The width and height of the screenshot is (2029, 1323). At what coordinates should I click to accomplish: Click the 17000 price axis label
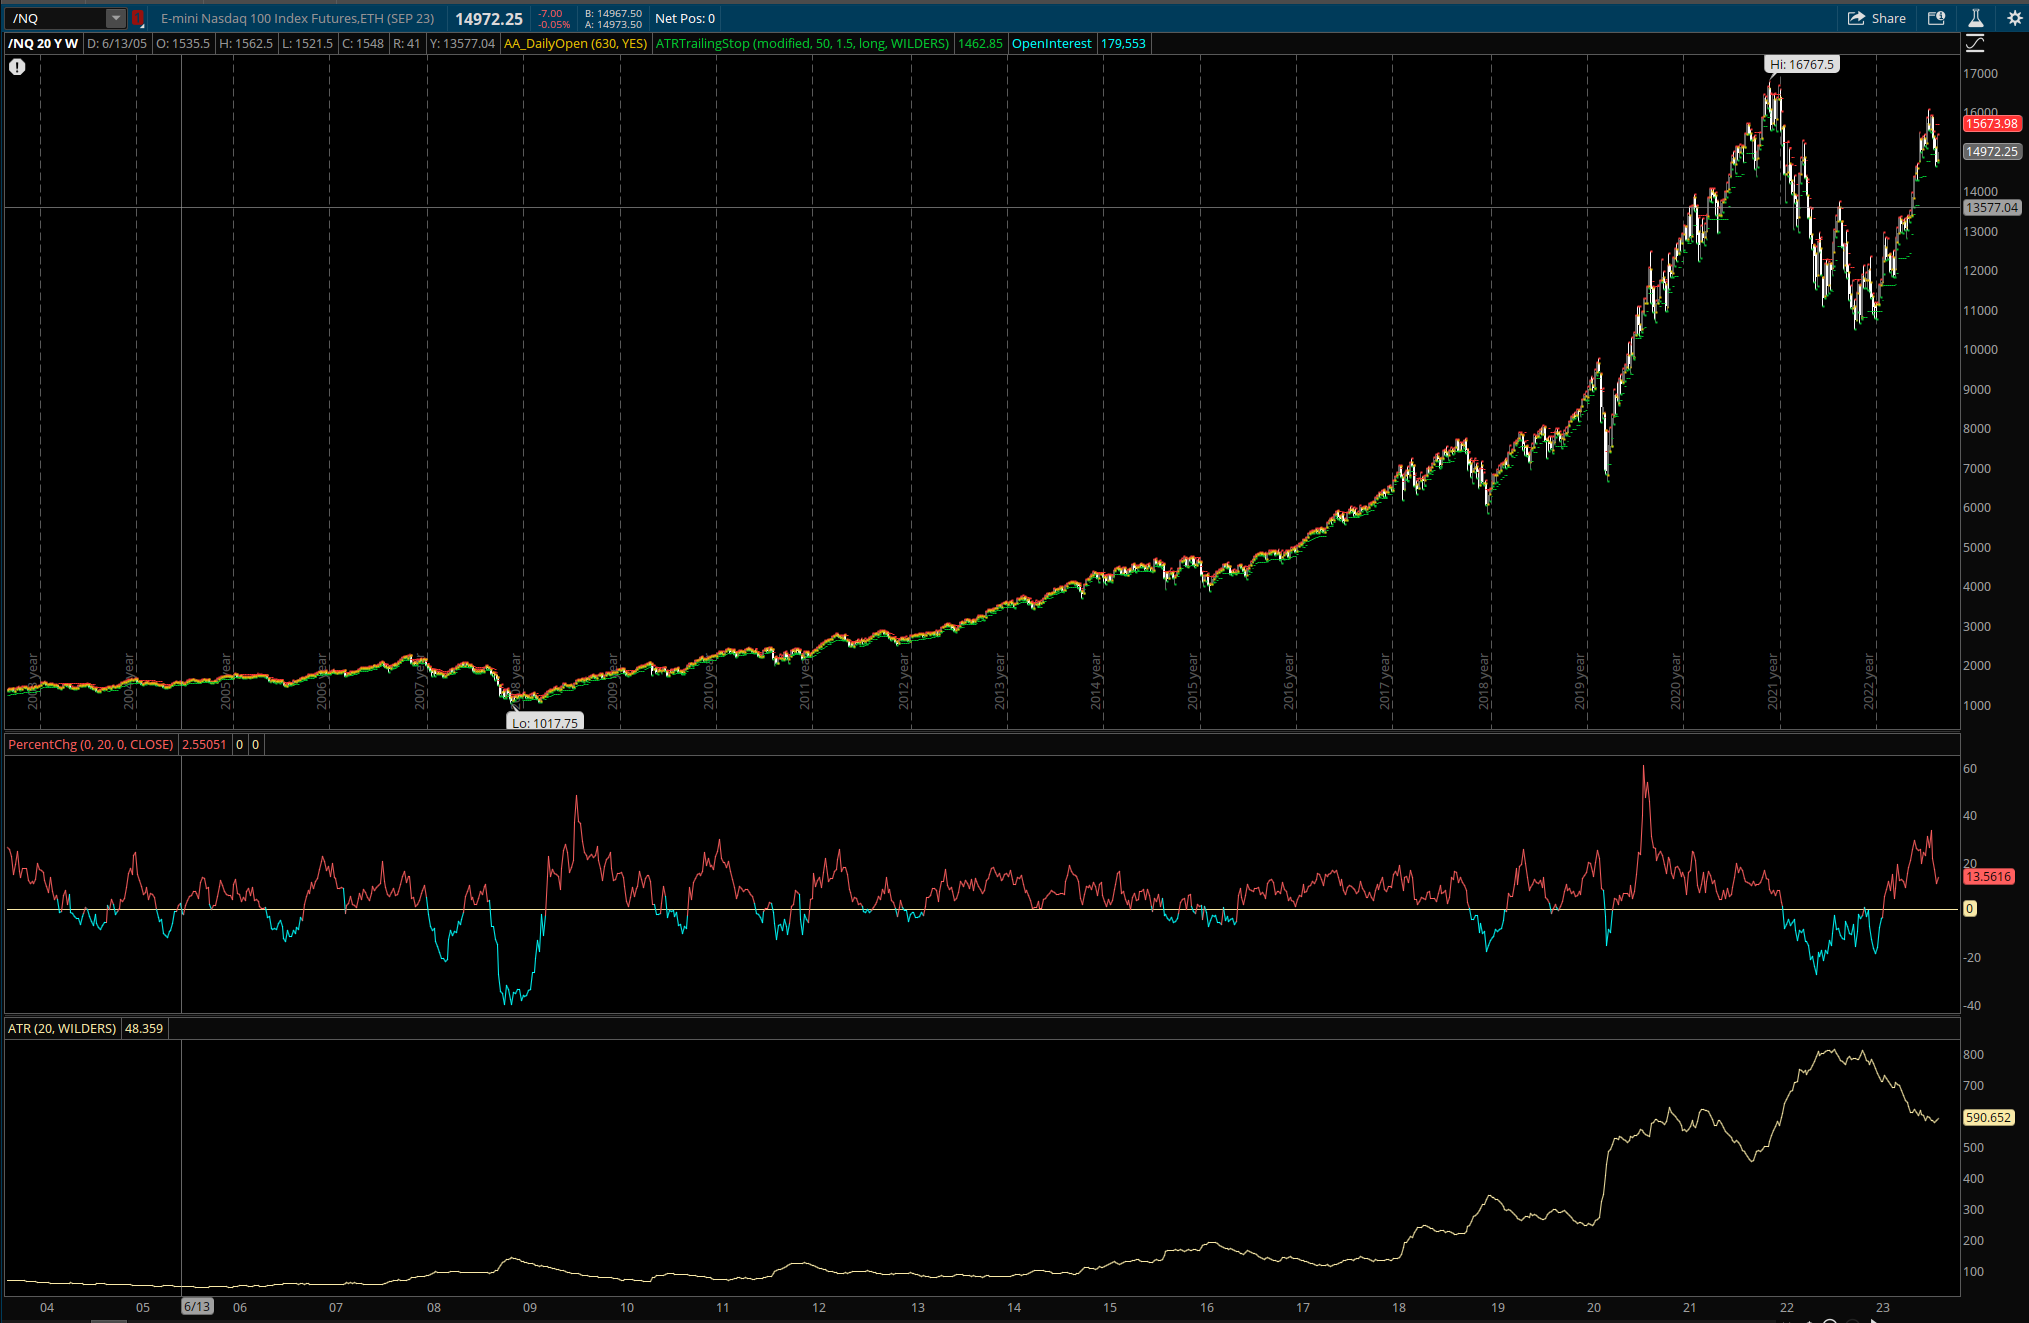click(x=1980, y=74)
